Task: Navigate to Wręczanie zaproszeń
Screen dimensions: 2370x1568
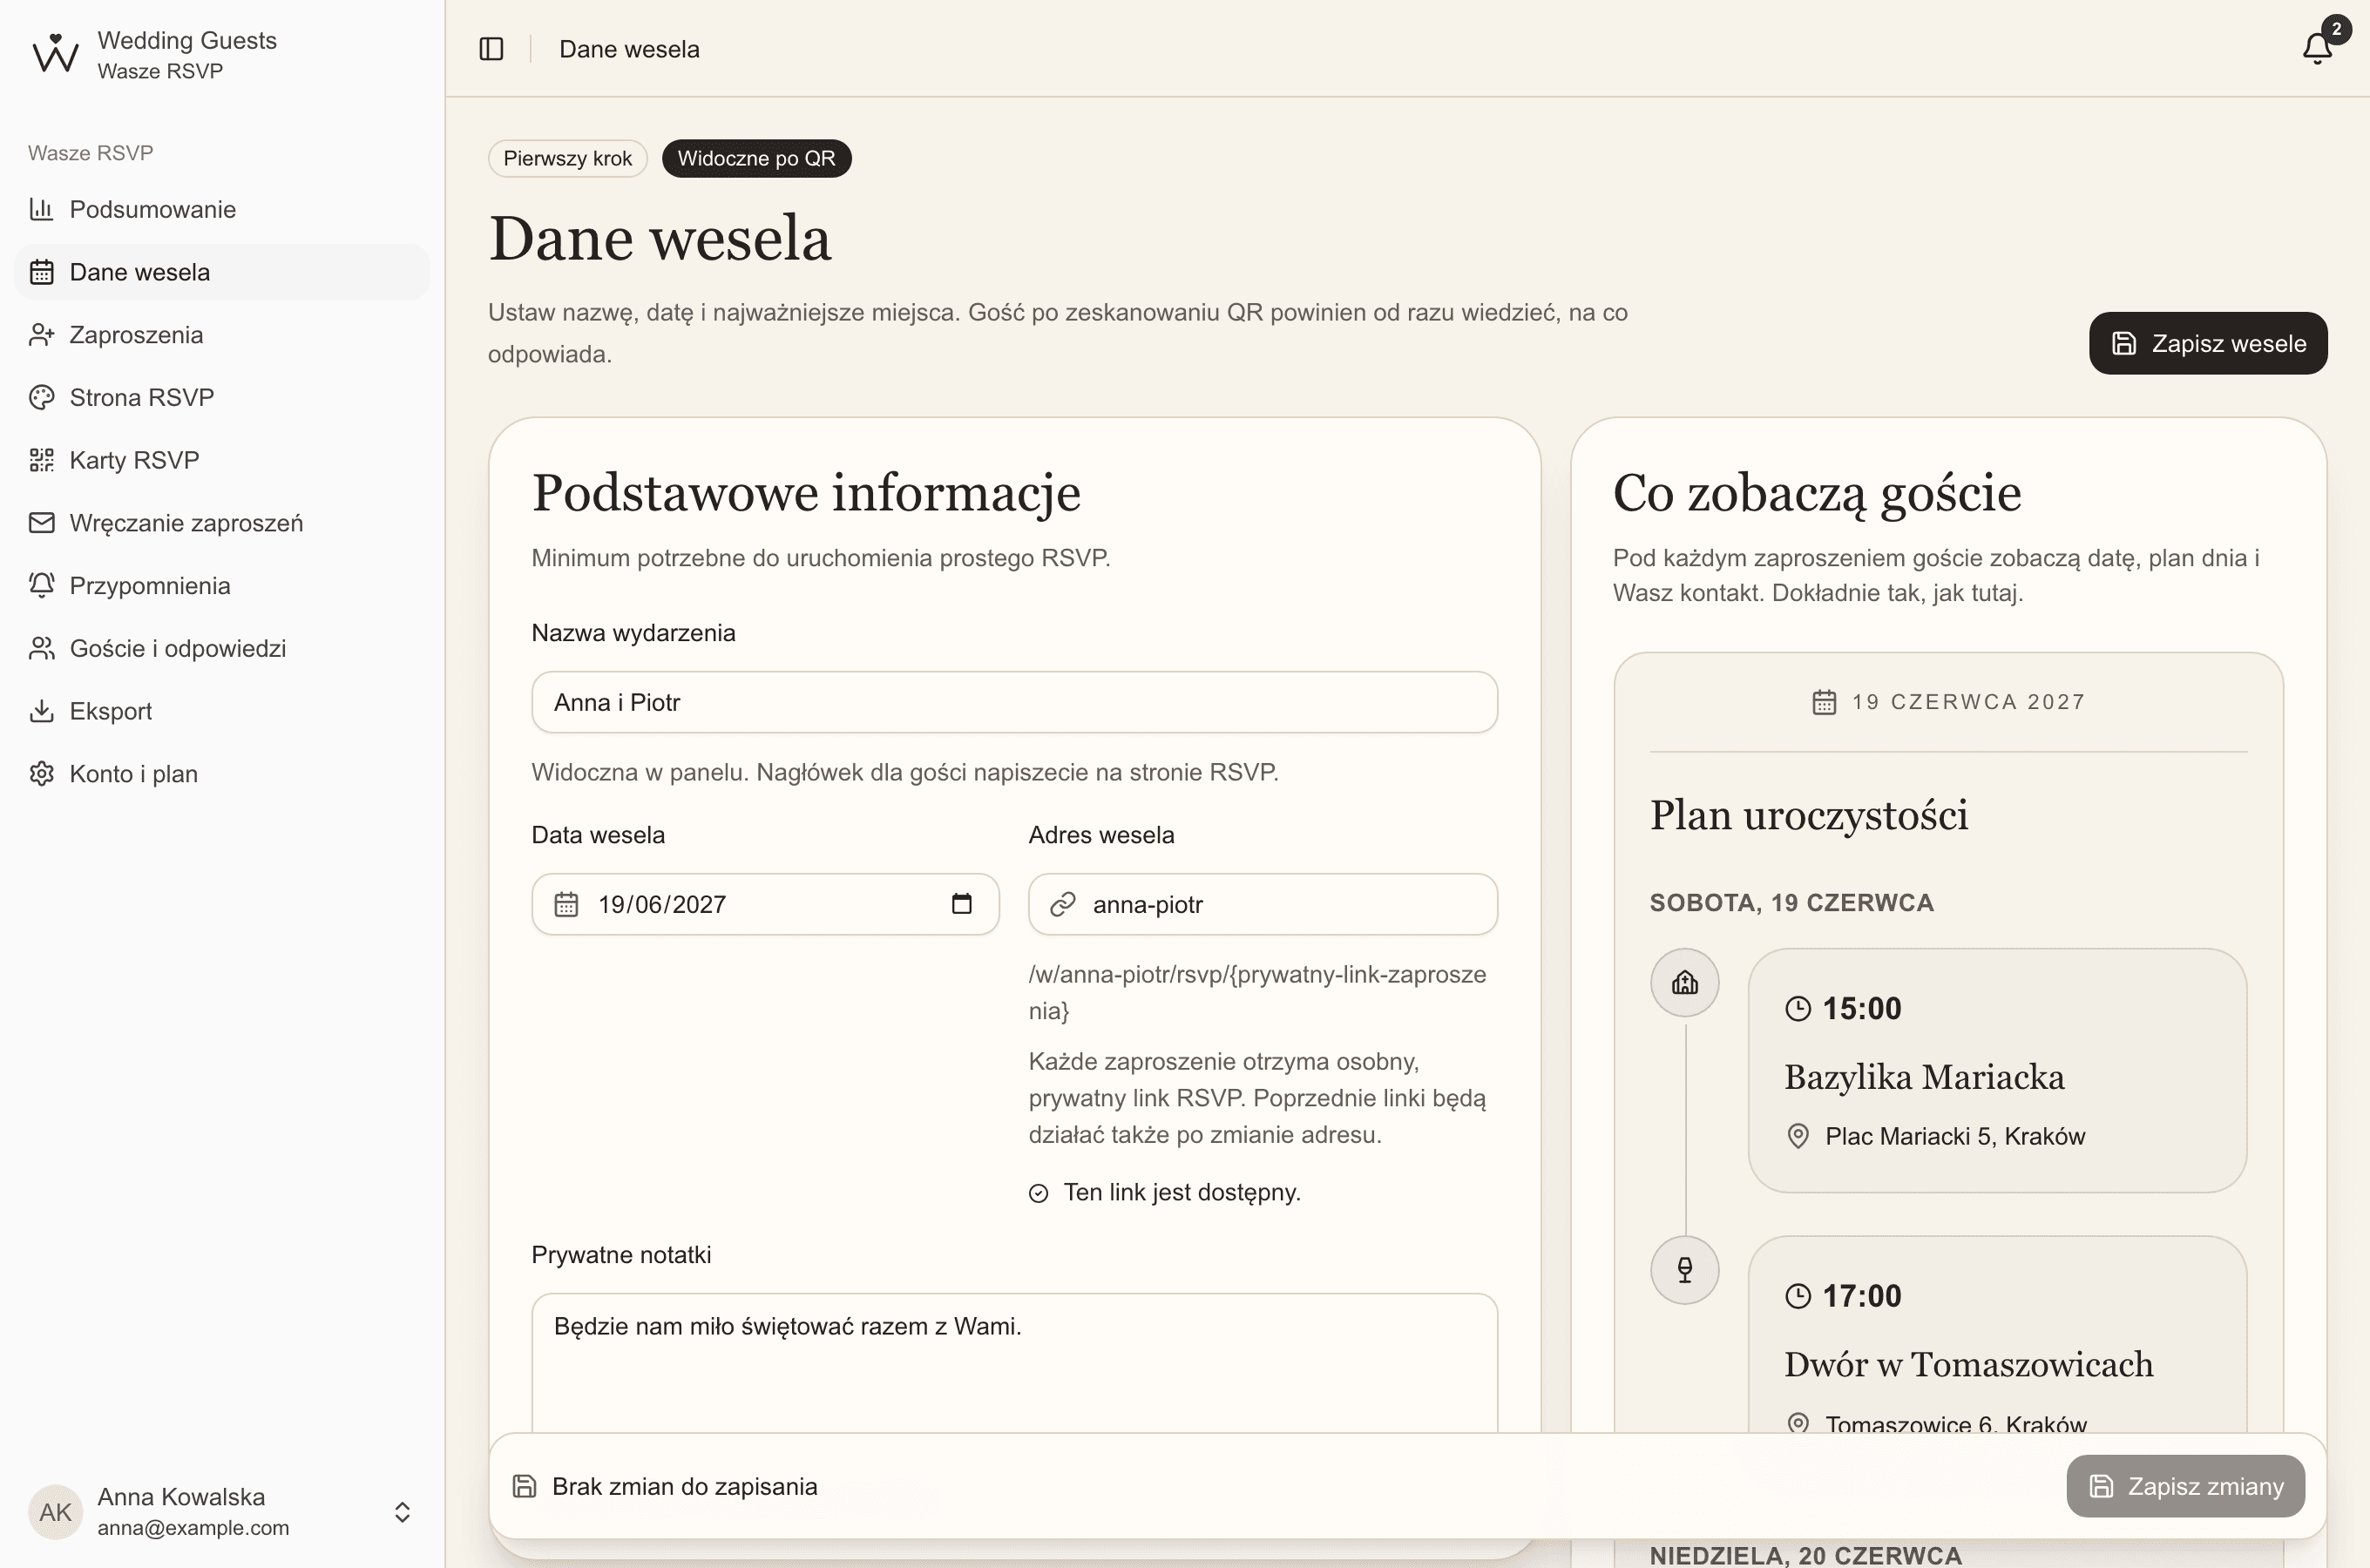Action: [x=222, y=523]
